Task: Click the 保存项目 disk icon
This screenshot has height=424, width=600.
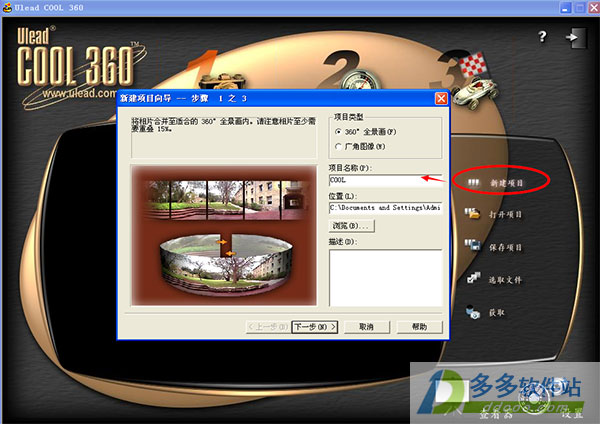Action: point(473,245)
